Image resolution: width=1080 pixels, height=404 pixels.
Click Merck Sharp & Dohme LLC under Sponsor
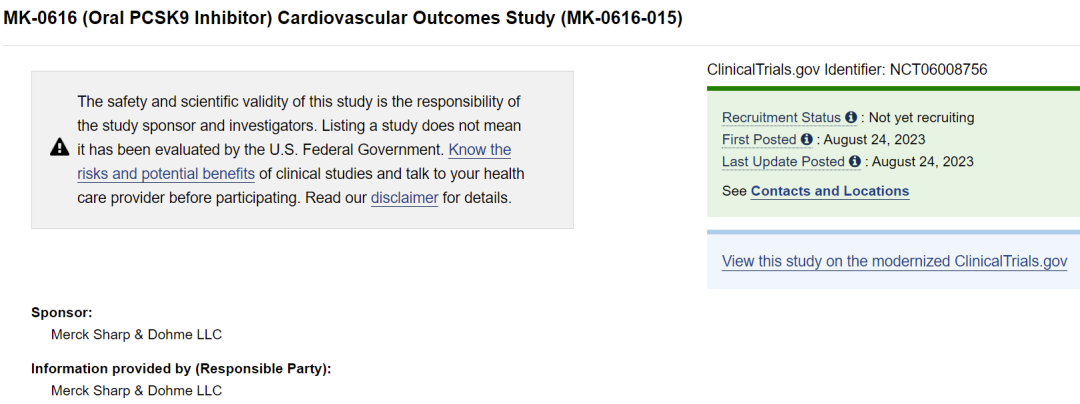pos(136,335)
